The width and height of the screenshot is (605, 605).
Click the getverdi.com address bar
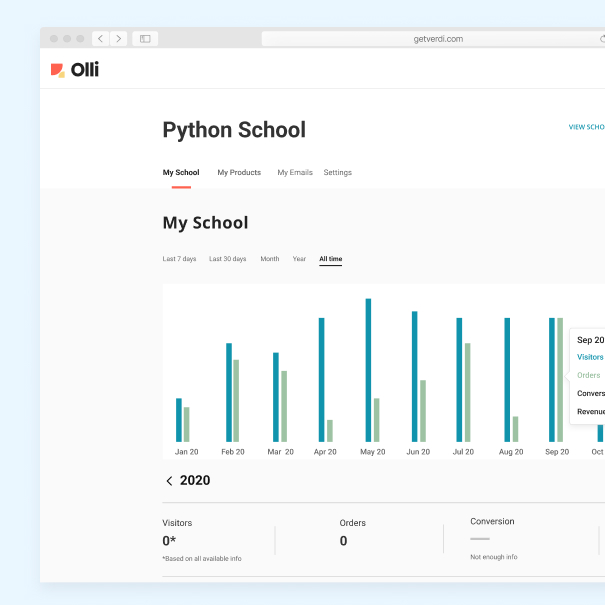click(433, 39)
